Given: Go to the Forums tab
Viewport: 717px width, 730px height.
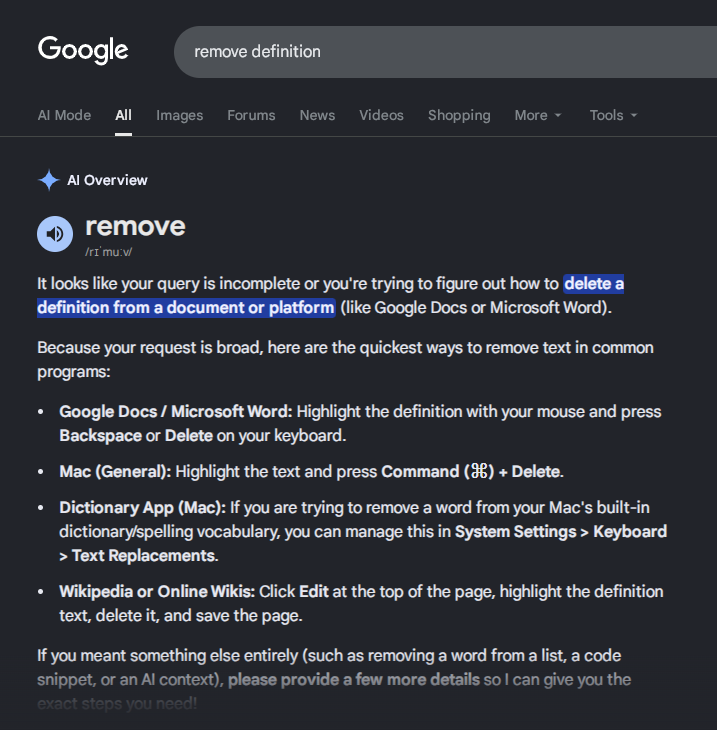Looking at the screenshot, I should click(x=251, y=115).
